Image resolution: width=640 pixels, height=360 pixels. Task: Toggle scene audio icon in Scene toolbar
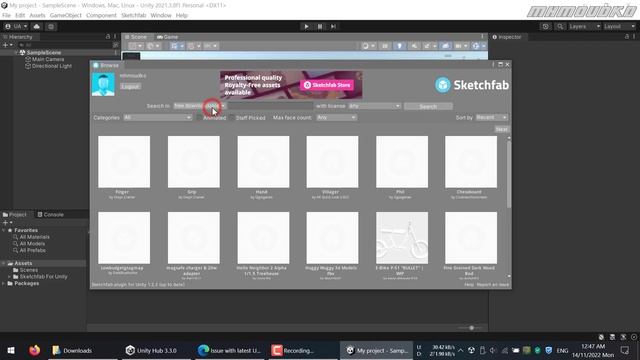click(414, 46)
